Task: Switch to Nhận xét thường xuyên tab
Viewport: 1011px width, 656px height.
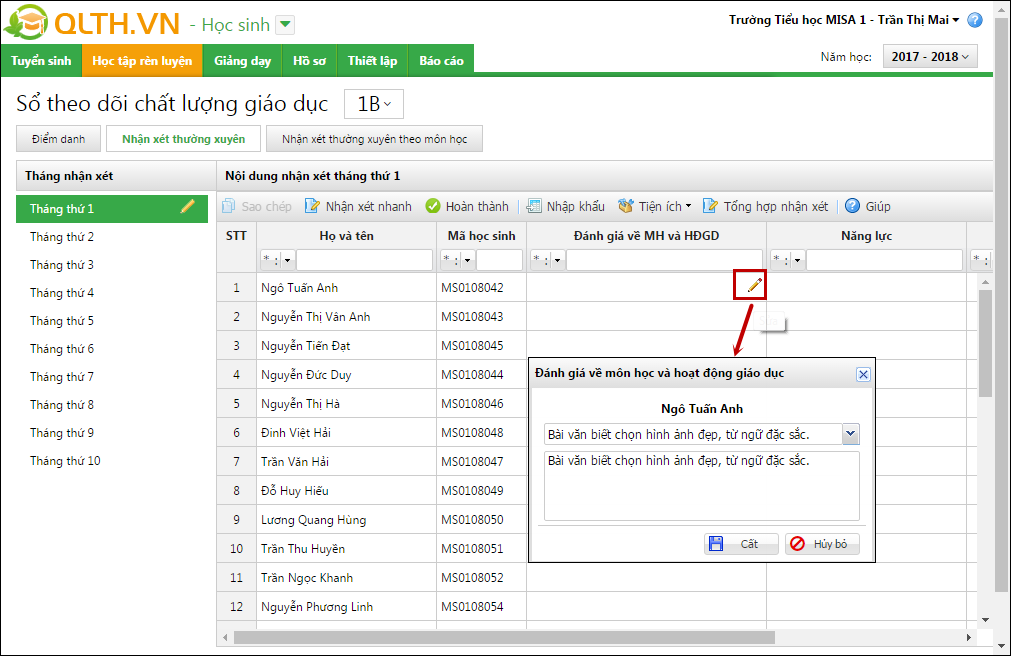Action: pyautogui.click(x=184, y=139)
